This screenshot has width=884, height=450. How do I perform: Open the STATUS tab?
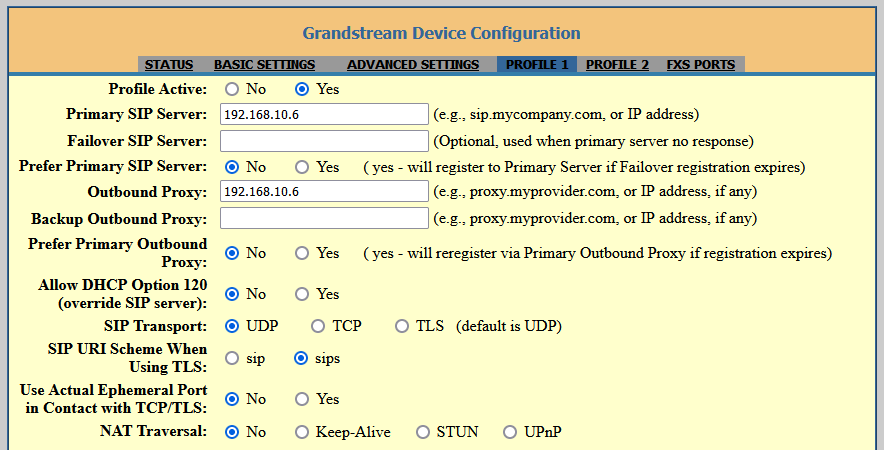point(169,65)
